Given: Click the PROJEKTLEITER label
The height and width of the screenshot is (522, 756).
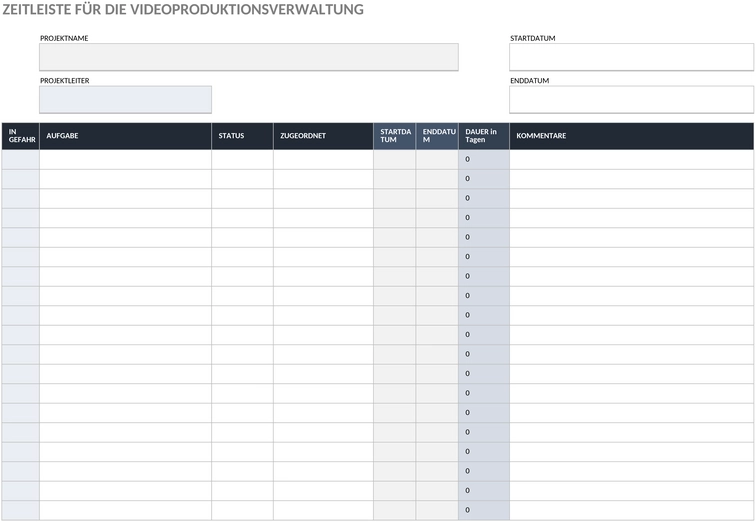Looking at the screenshot, I should click(65, 80).
